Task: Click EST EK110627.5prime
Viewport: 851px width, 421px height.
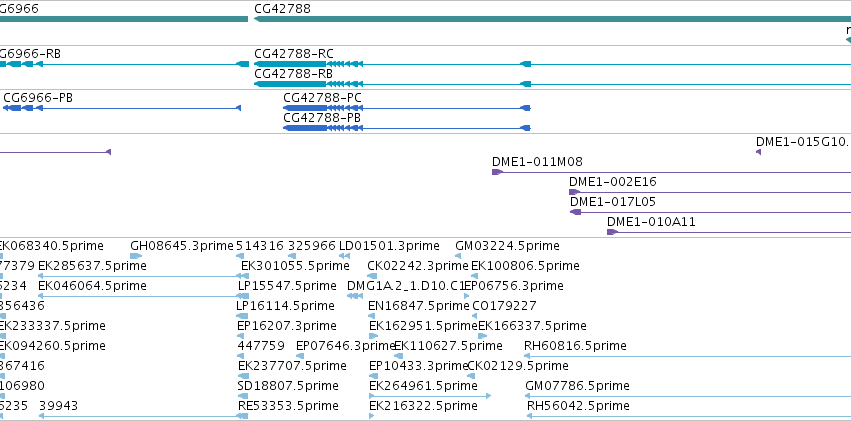Action: tap(448, 346)
